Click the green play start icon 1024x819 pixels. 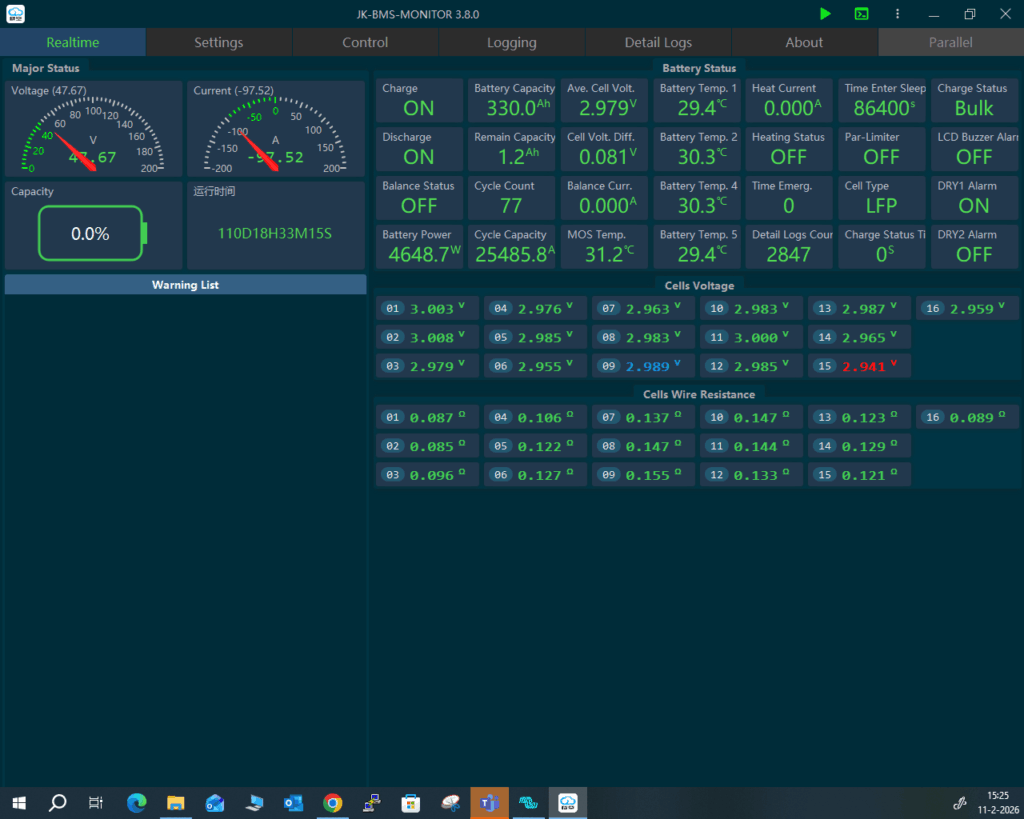(825, 14)
